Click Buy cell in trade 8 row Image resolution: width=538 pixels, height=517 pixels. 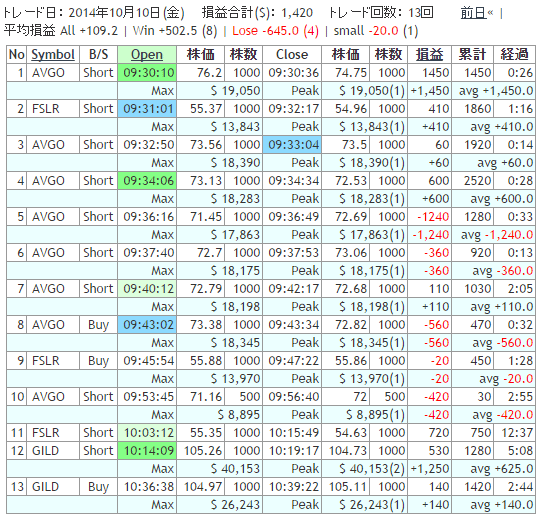click(x=98, y=325)
